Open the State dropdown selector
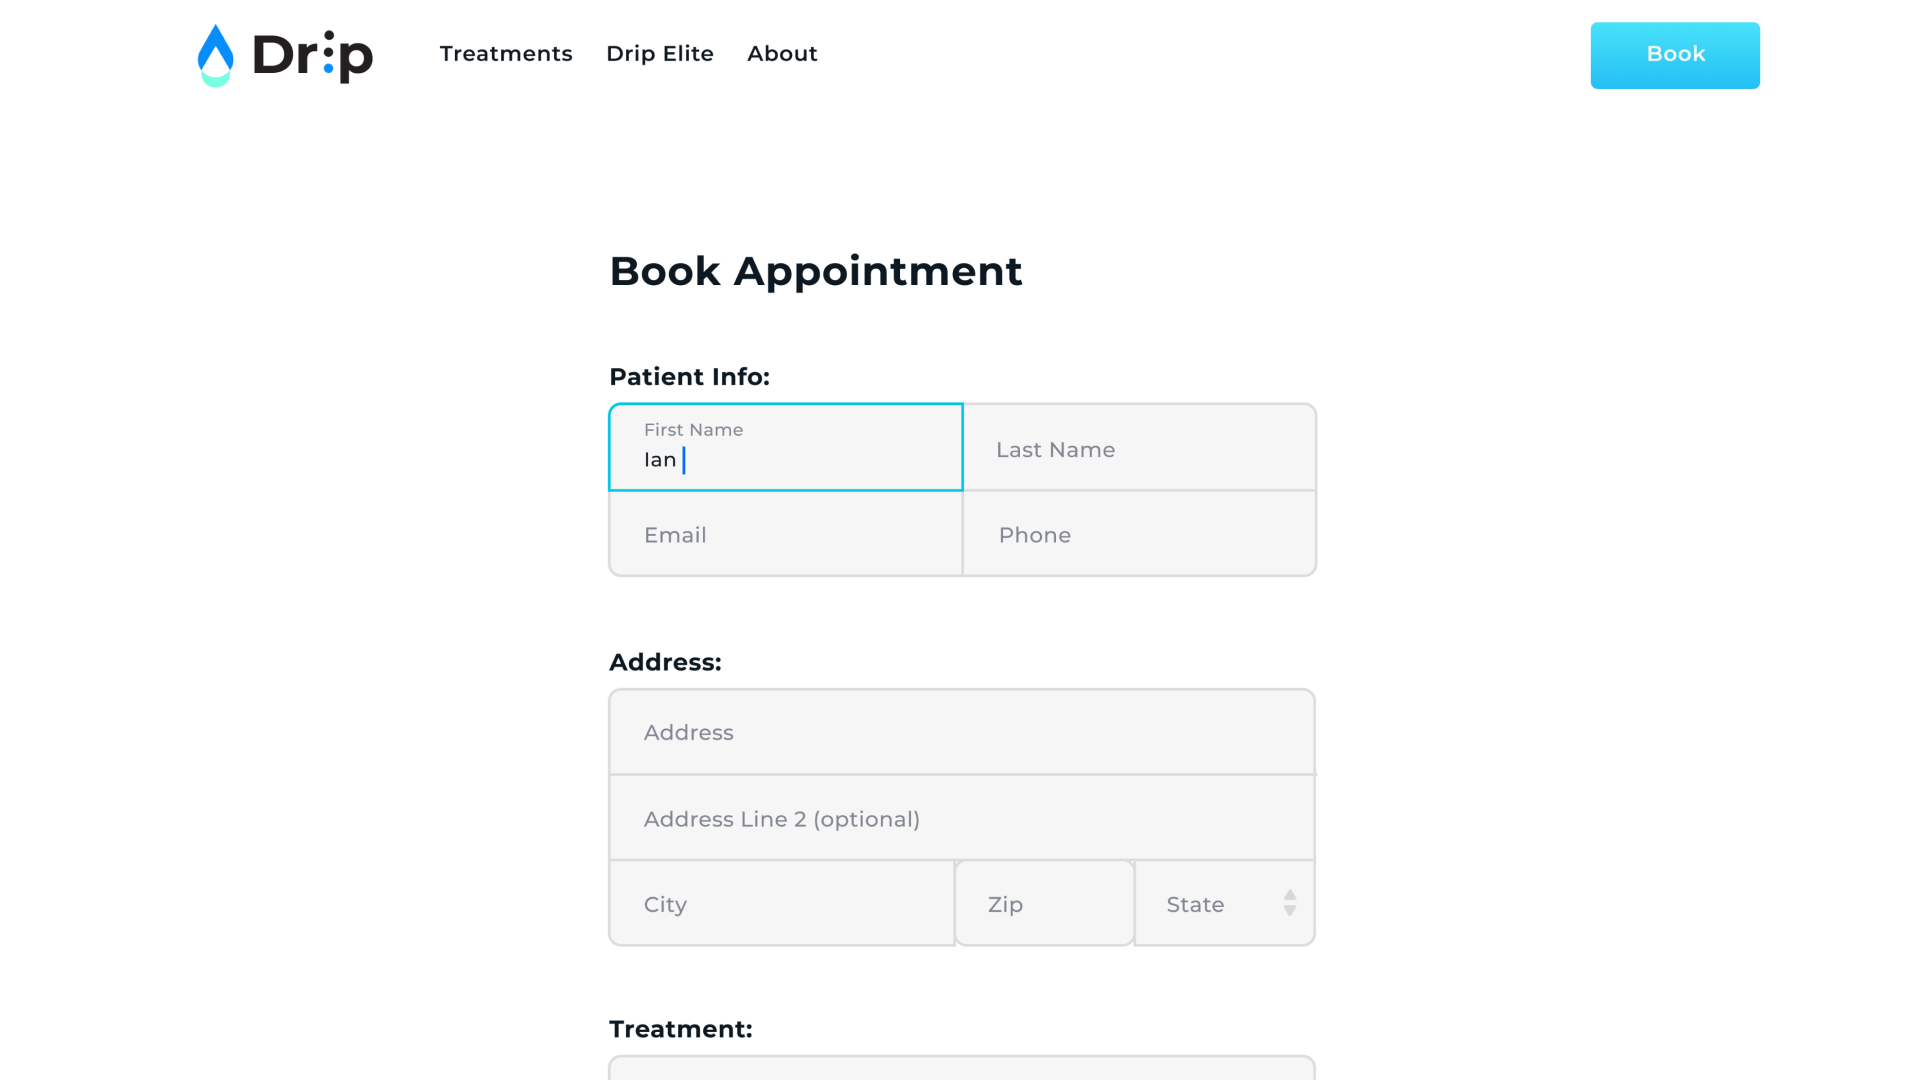This screenshot has height=1080, width=1920. click(x=1225, y=903)
